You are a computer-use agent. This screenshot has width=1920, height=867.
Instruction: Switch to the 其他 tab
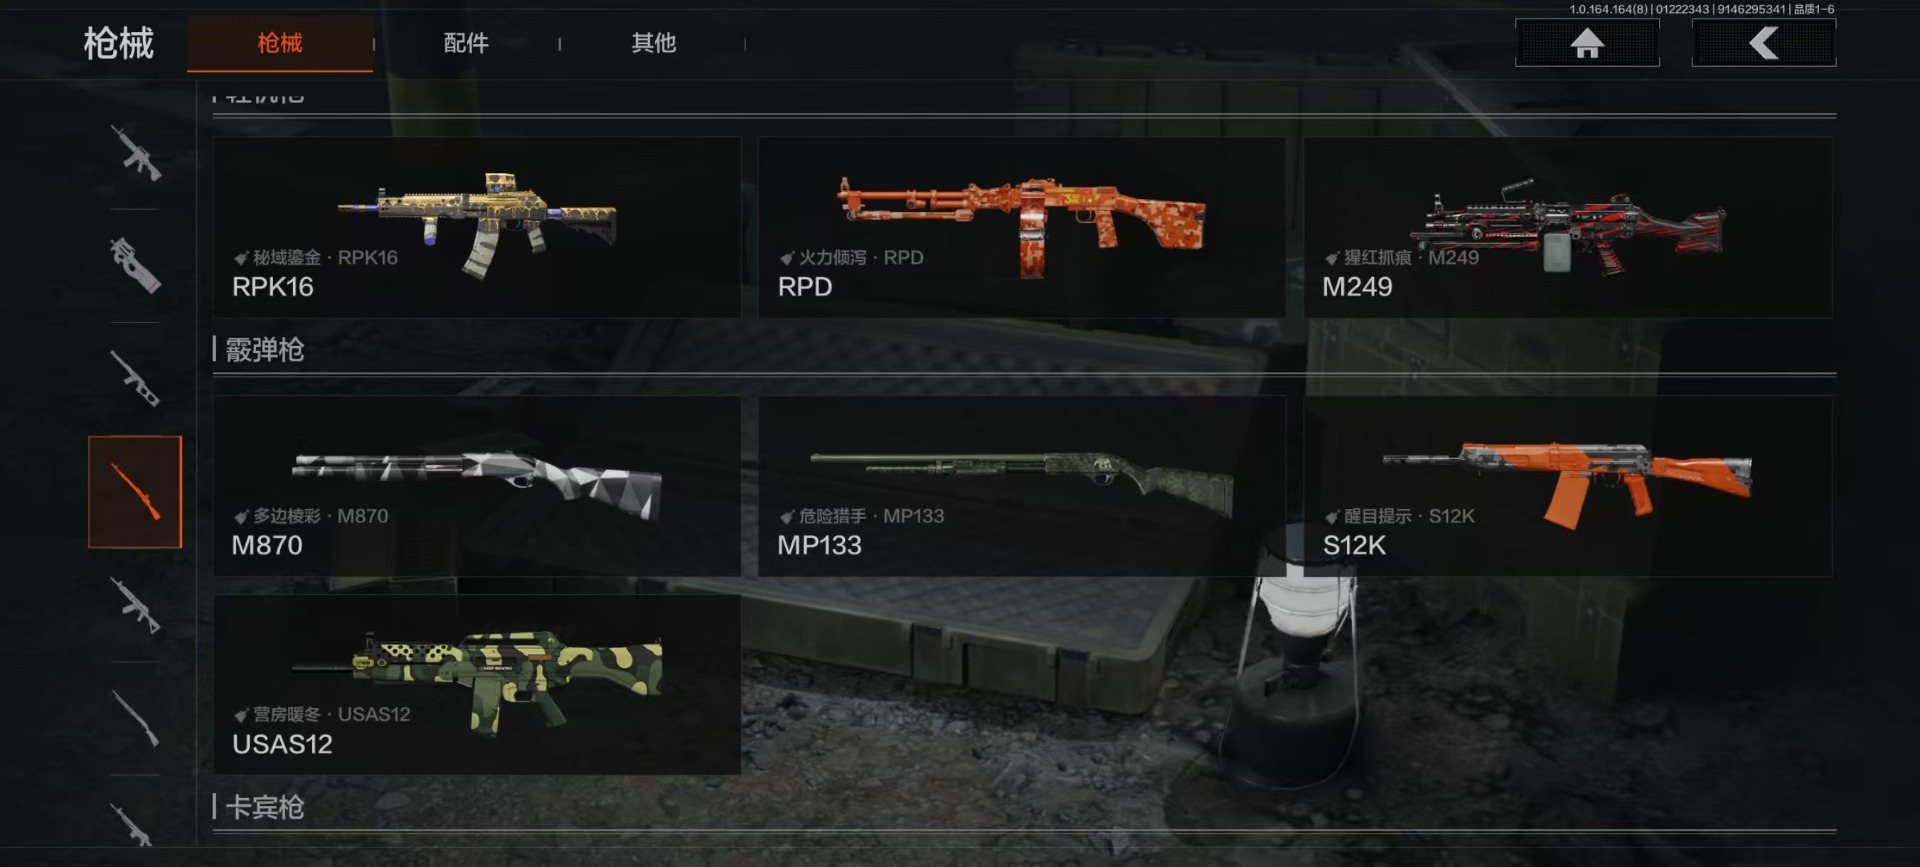653,43
